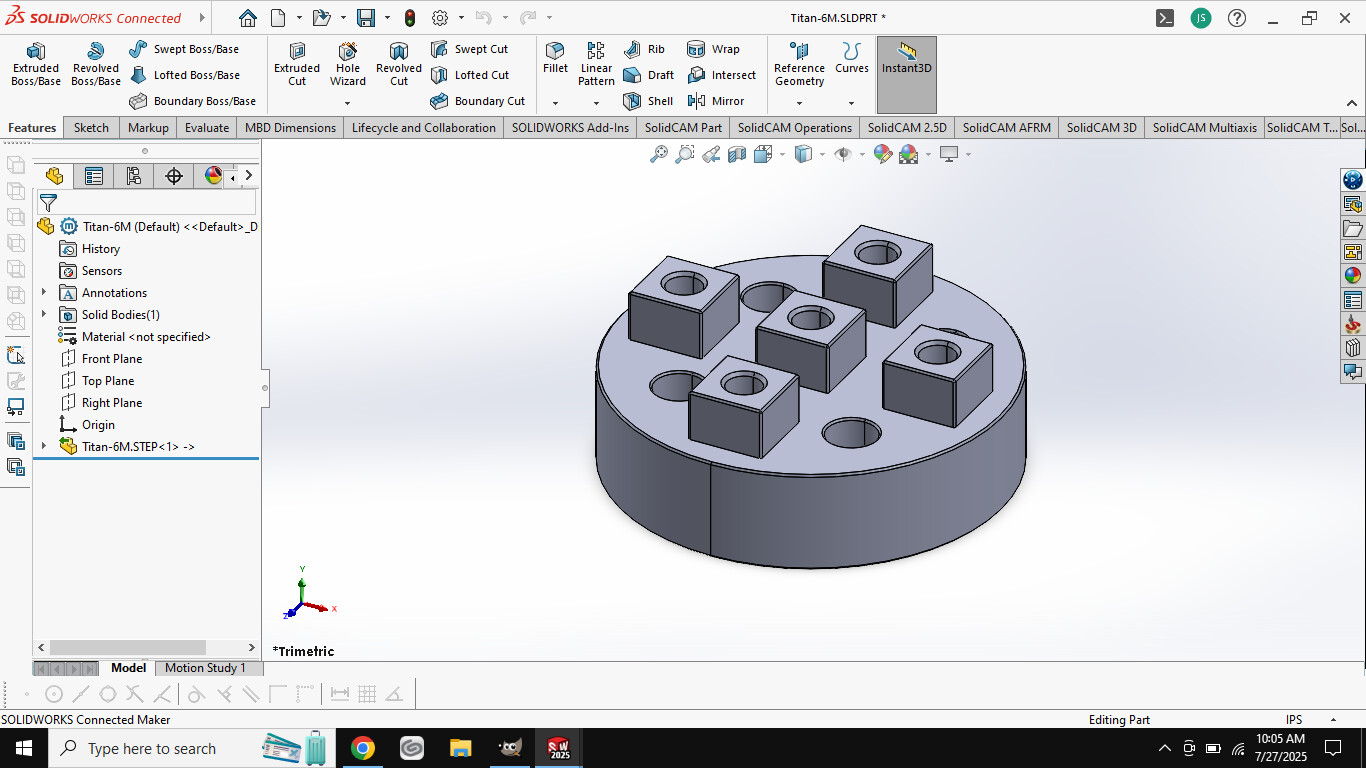This screenshot has width=1366, height=768.
Task: Open the PropertyManager tab
Action: click(94, 176)
